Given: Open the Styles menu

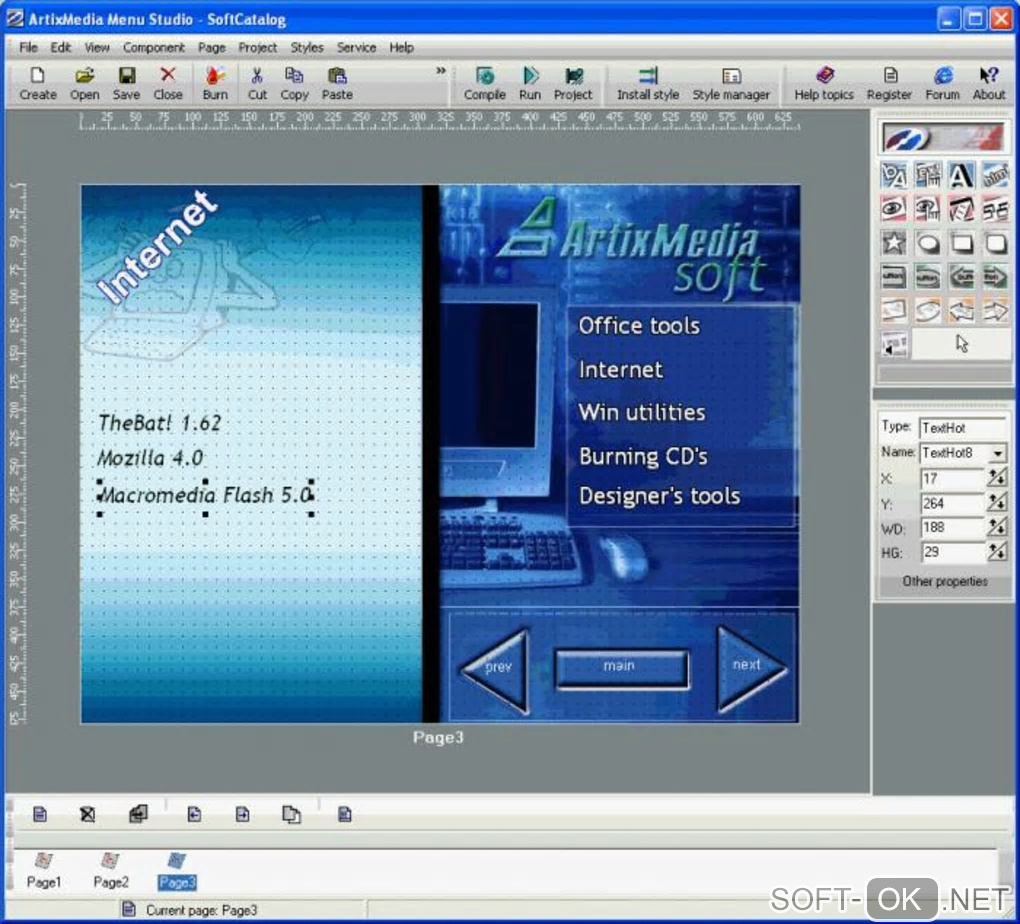Looking at the screenshot, I should [x=306, y=48].
